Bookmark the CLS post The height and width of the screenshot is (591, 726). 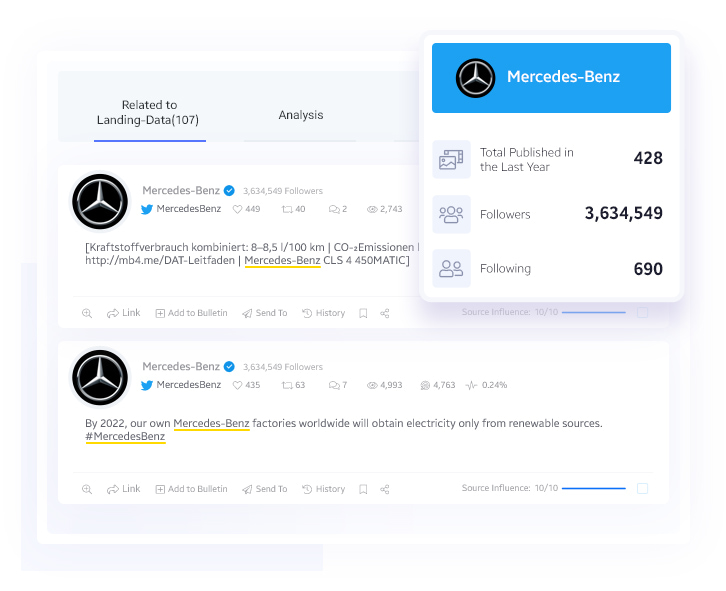[363, 314]
